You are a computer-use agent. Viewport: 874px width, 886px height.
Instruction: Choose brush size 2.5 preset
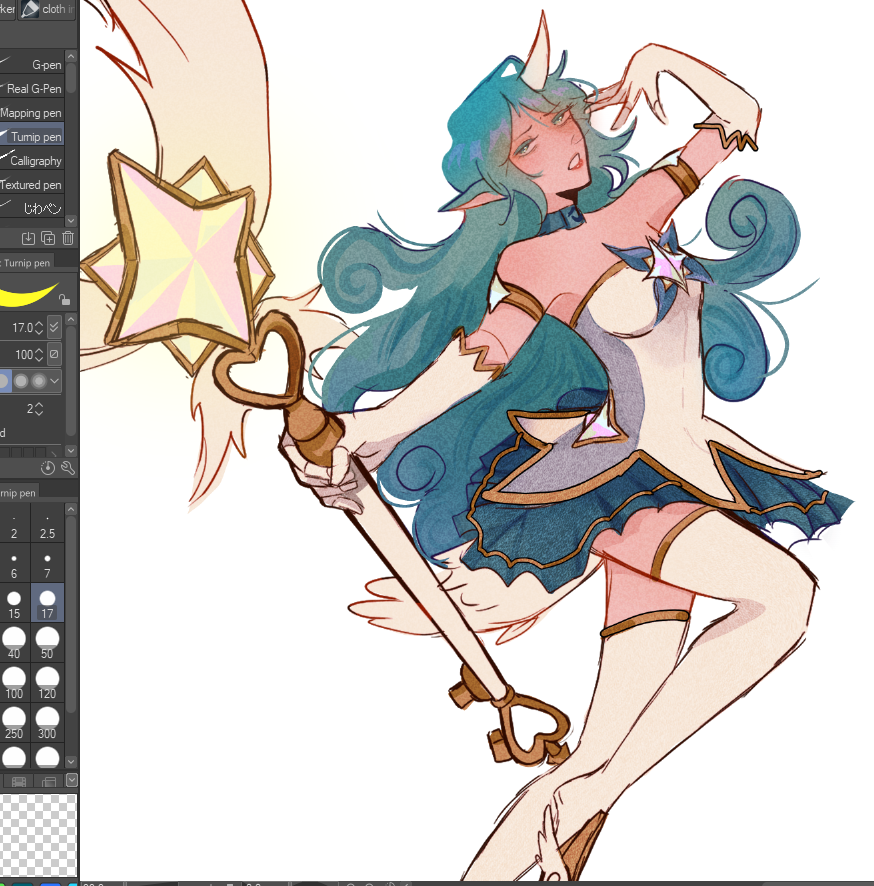tap(47, 524)
